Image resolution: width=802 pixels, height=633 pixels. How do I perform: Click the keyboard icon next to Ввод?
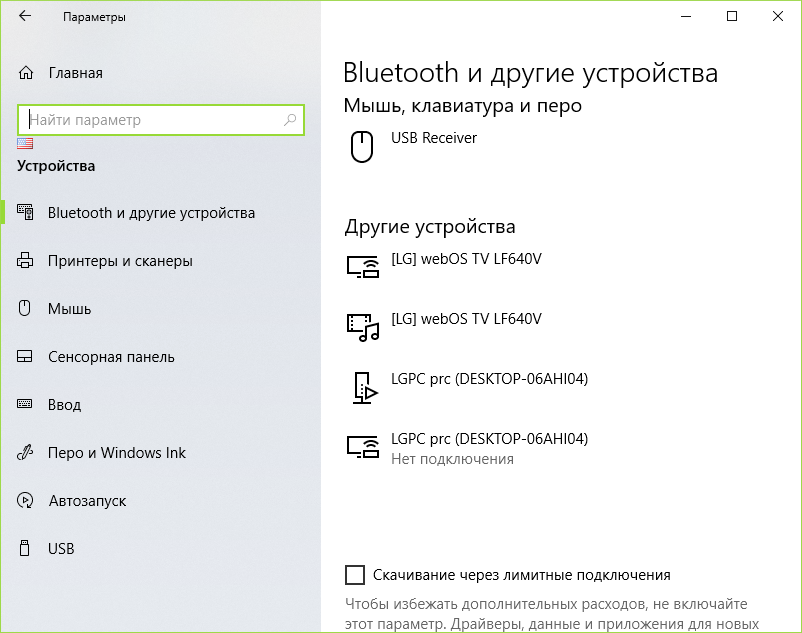coord(25,404)
